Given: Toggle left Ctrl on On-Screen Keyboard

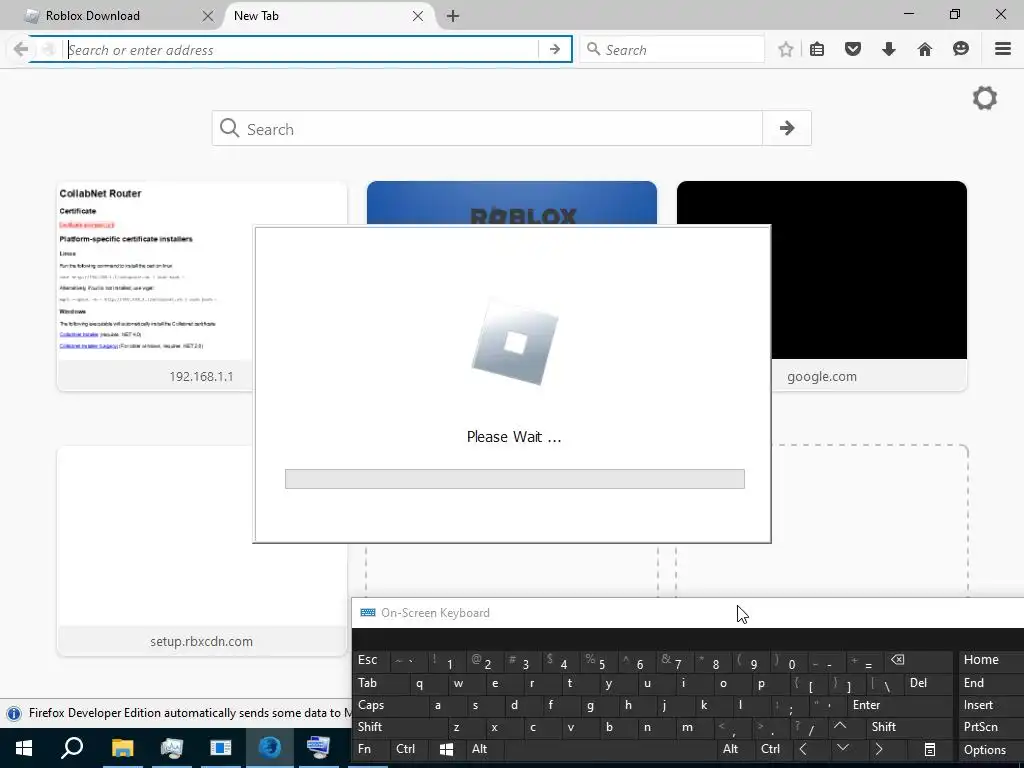Looking at the screenshot, I should point(408,749).
